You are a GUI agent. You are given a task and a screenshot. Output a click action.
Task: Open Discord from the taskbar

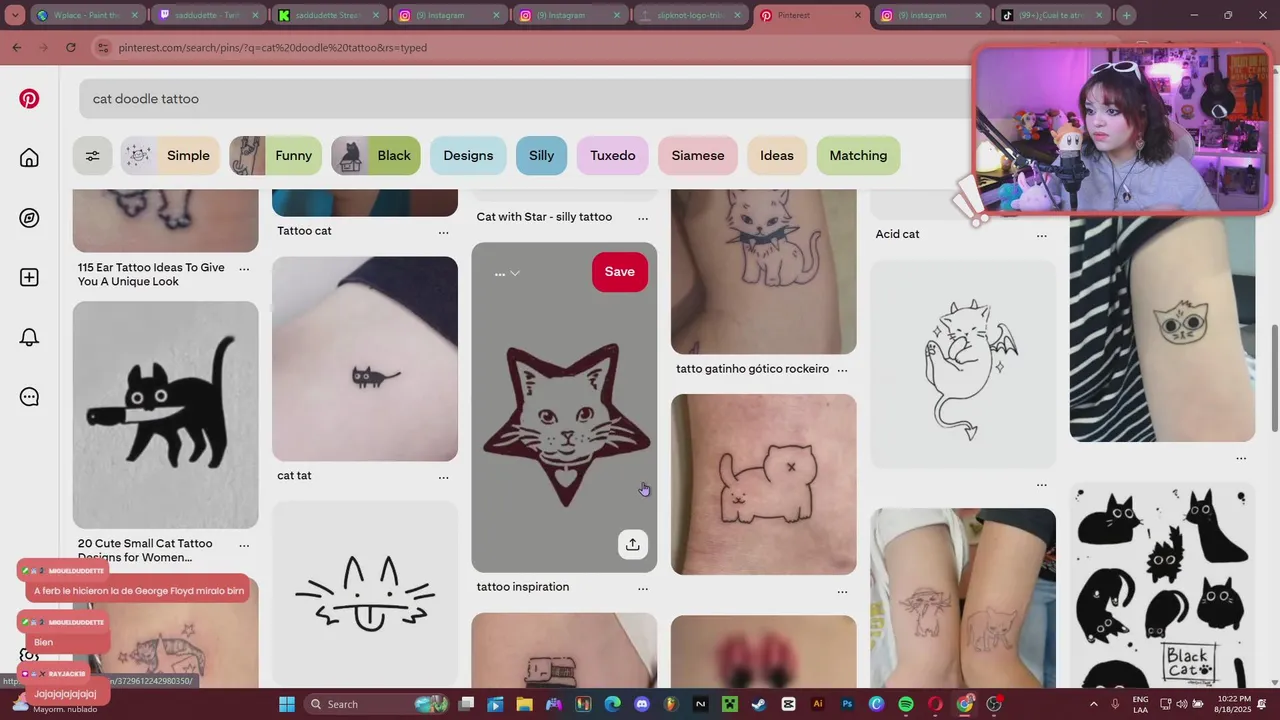[x=642, y=704]
